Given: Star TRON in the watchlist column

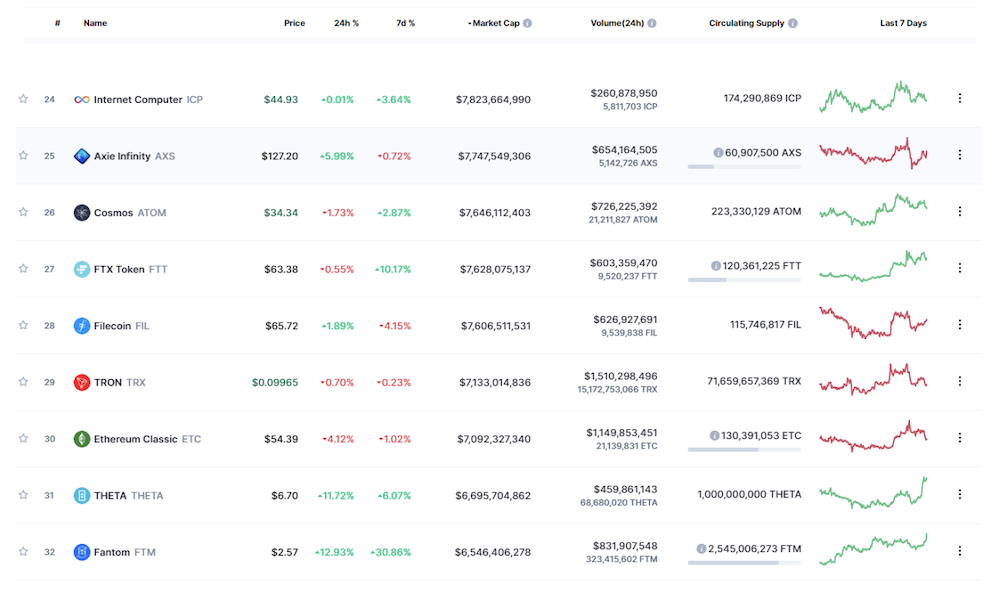Looking at the screenshot, I should pos(24,382).
